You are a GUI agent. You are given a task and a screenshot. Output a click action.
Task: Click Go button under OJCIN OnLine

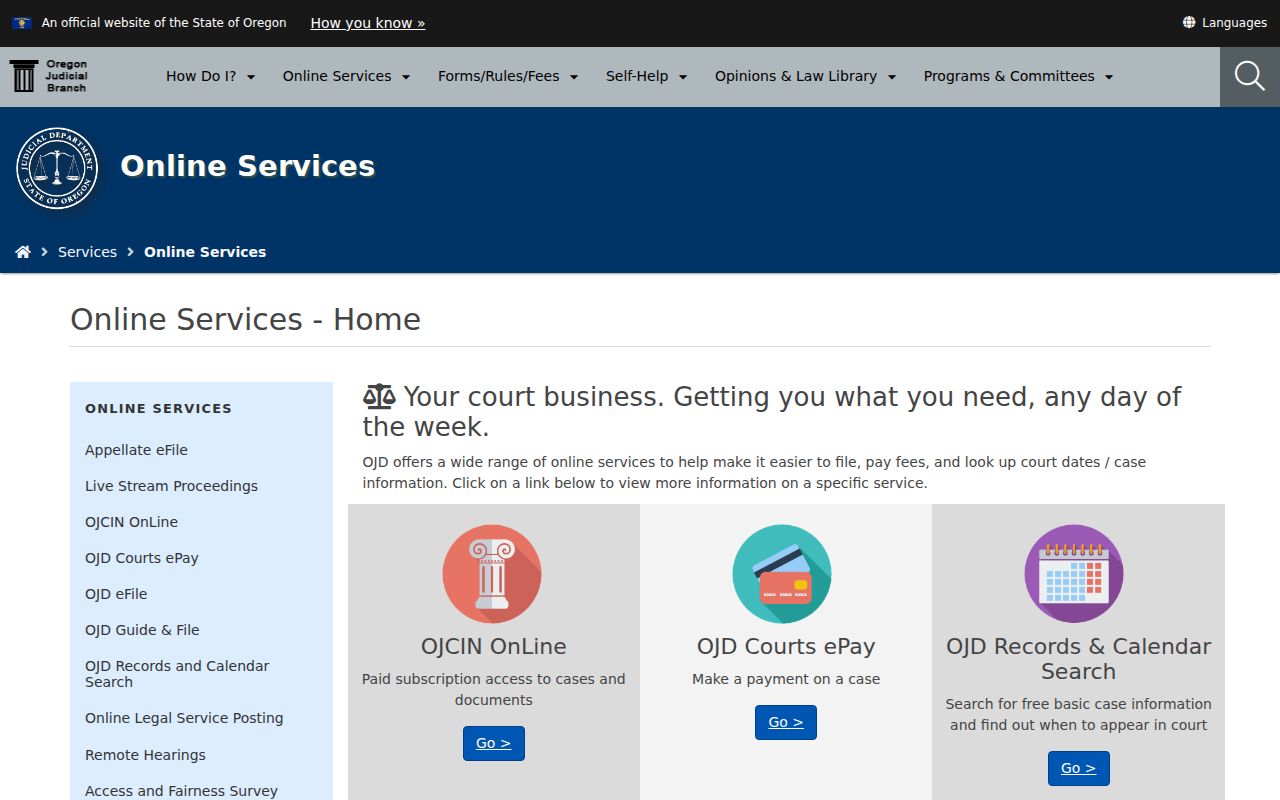494,743
